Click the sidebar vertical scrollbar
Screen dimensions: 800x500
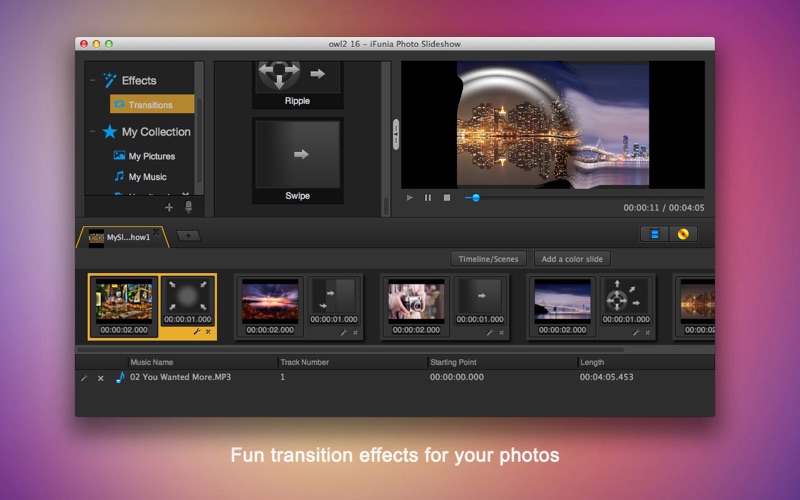point(199,140)
